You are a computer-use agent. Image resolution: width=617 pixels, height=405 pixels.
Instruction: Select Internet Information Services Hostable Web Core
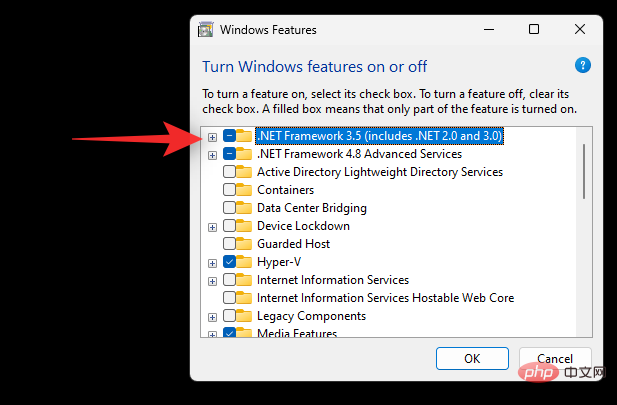[385, 298]
